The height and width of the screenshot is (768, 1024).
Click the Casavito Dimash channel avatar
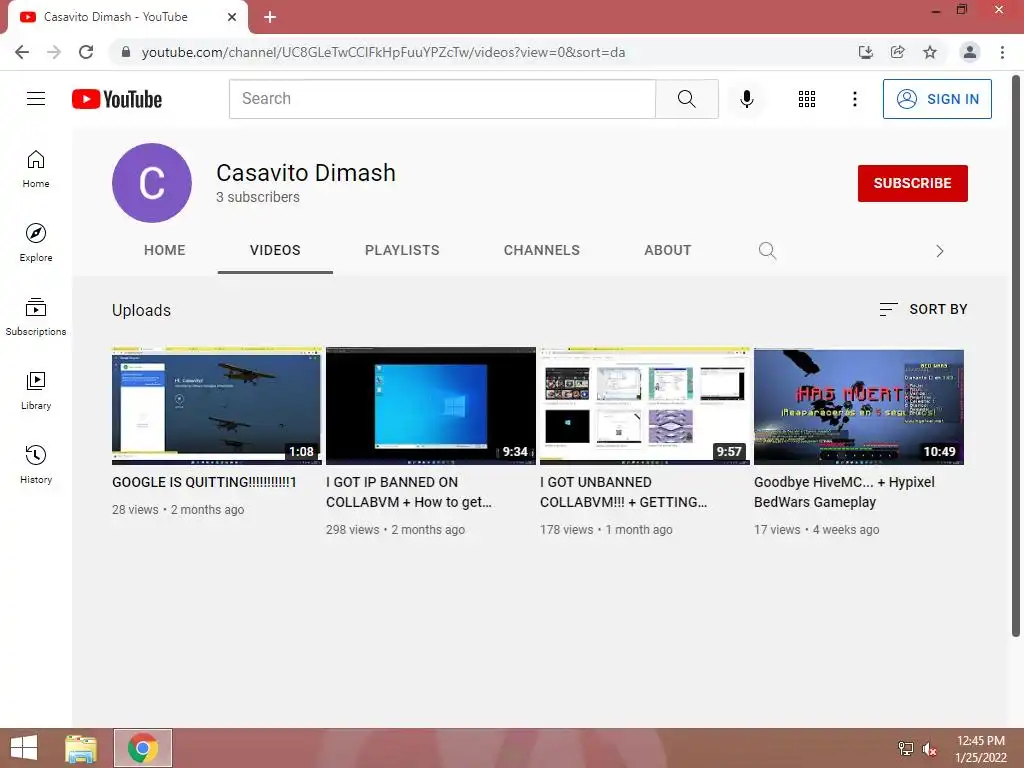tap(152, 183)
